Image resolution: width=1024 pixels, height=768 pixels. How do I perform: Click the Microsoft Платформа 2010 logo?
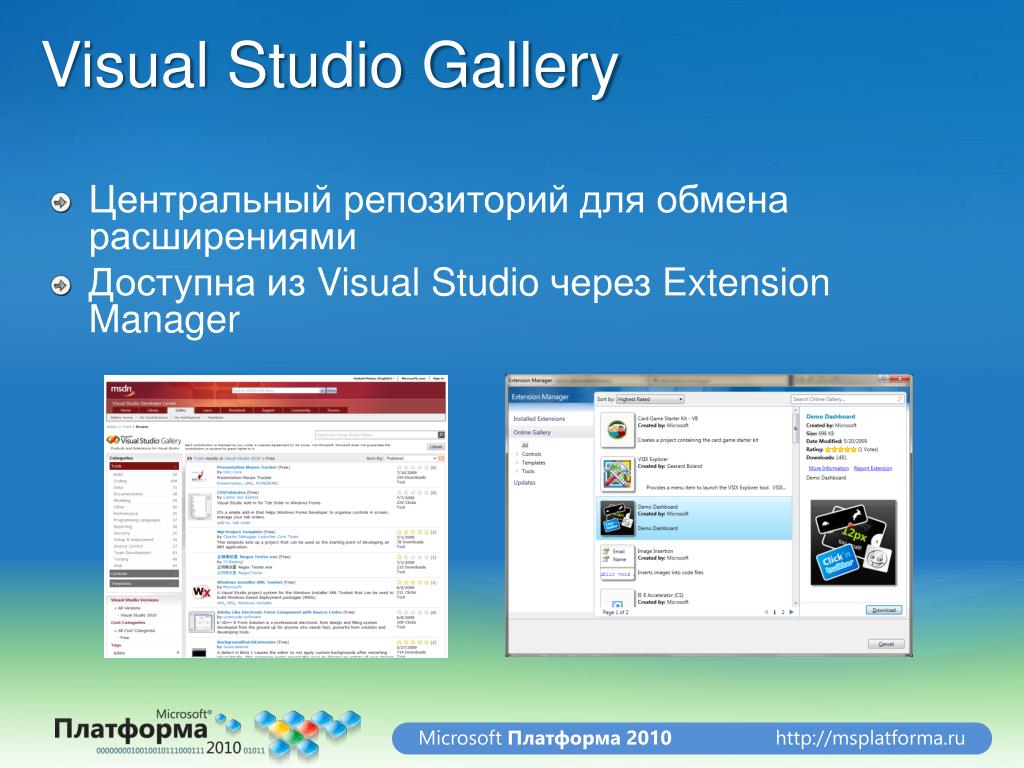point(208,733)
